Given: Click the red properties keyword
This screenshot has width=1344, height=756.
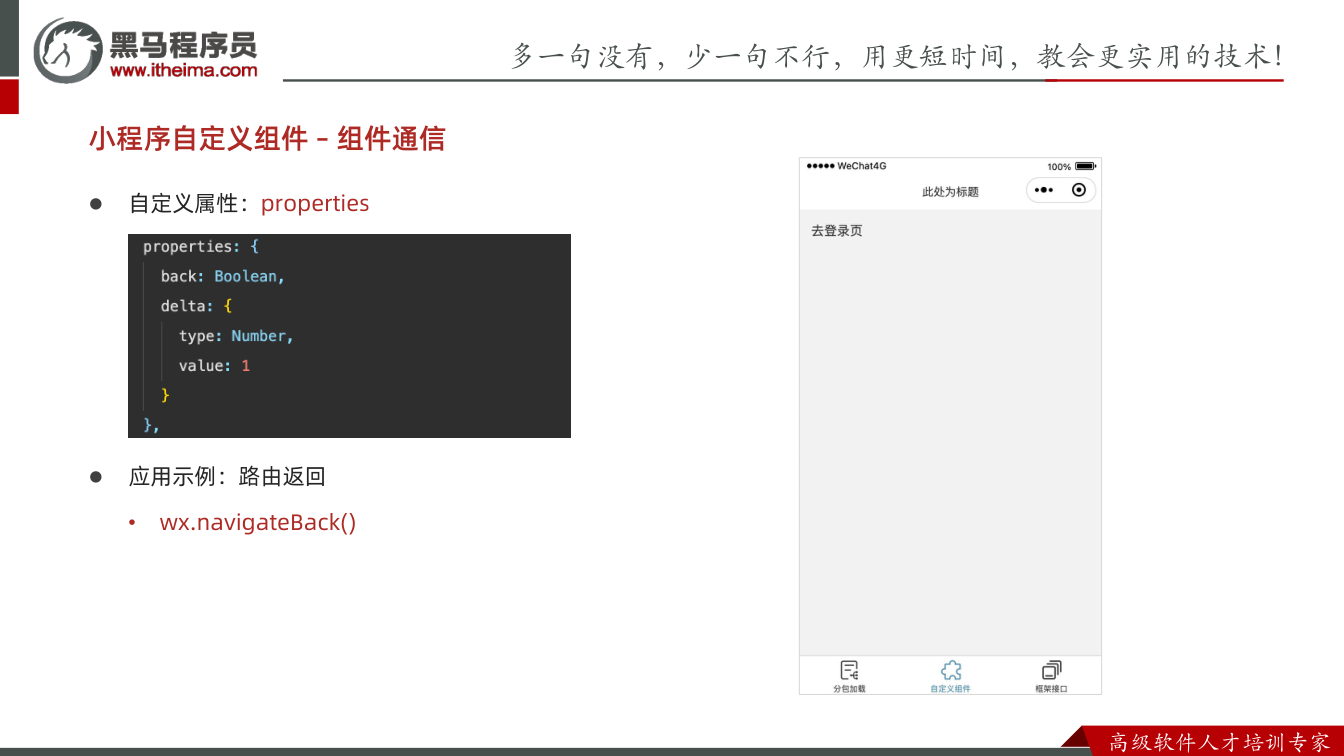Looking at the screenshot, I should coord(315,203).
